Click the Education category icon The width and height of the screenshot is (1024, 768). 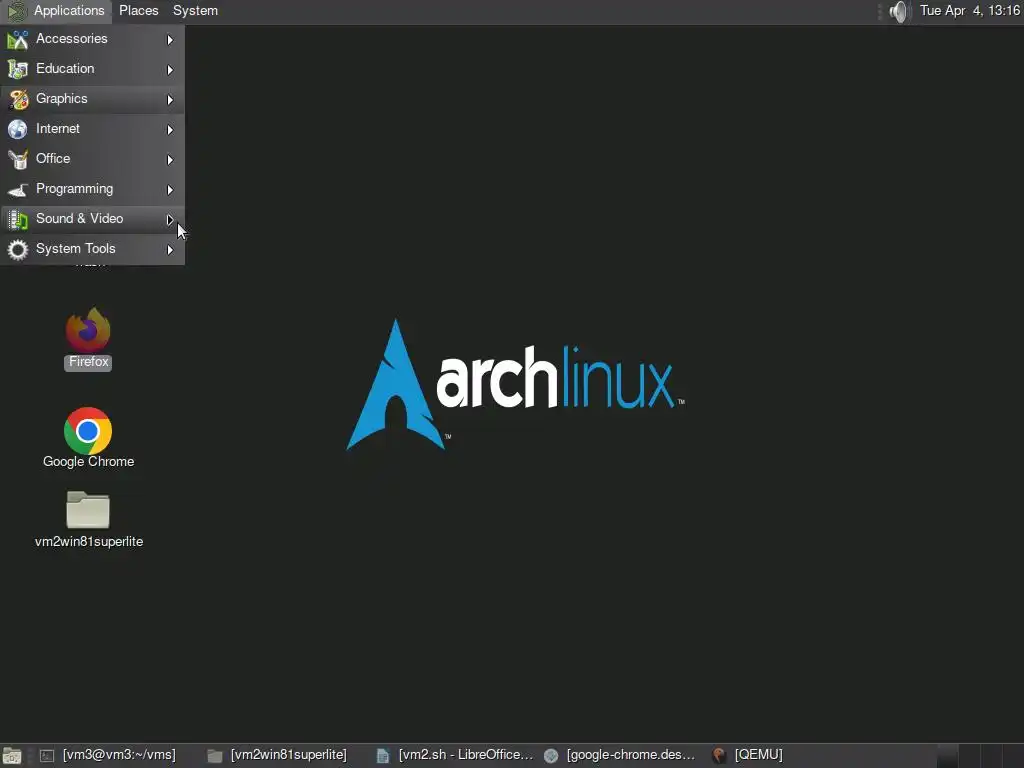(18, 69)
